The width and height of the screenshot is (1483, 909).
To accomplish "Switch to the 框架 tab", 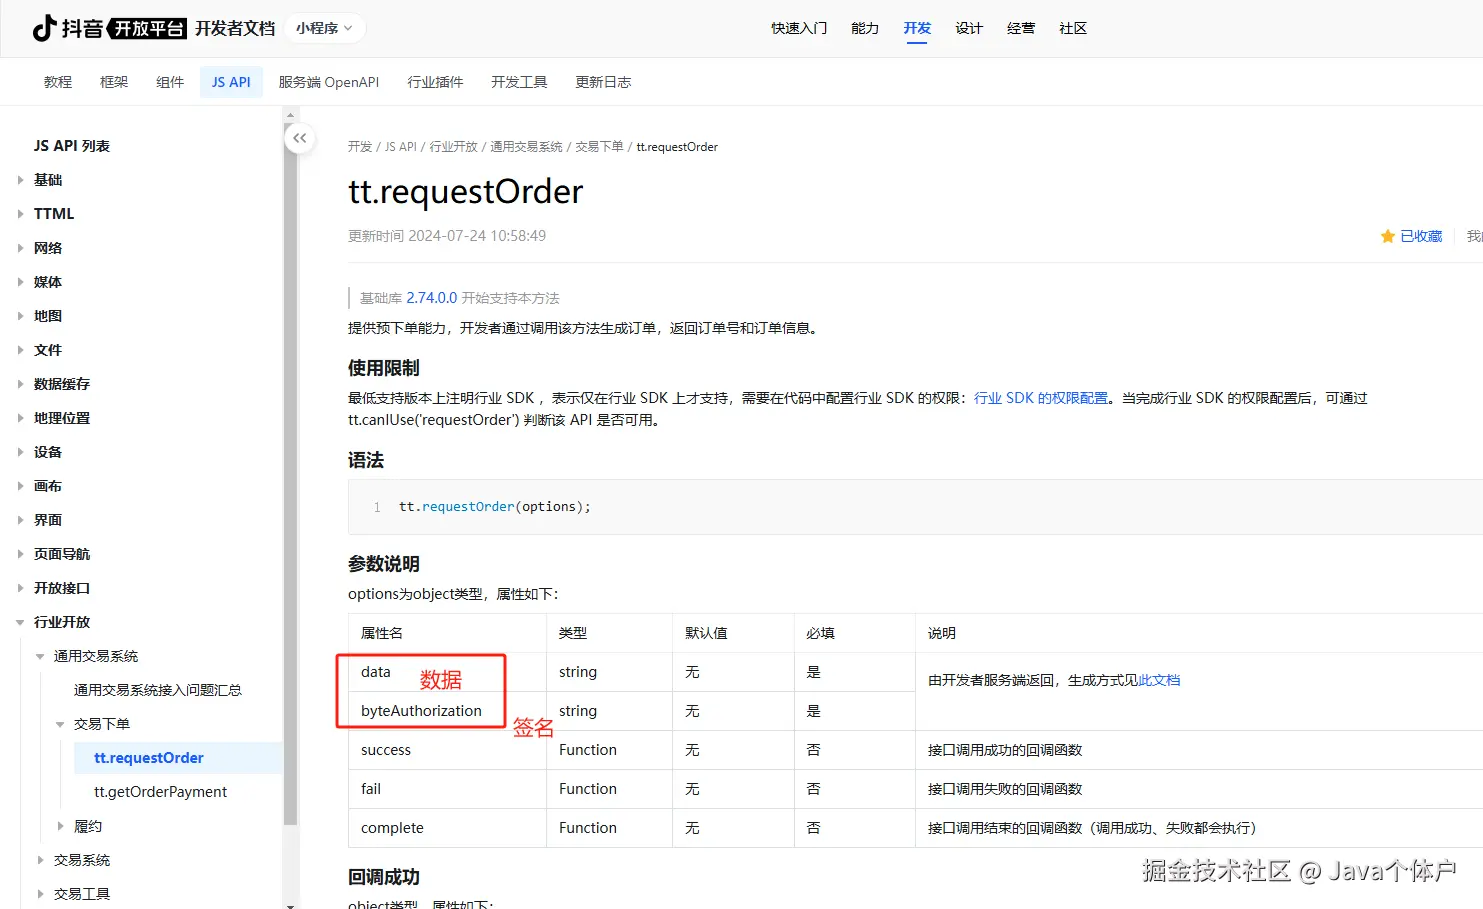I will click(x=114, y=82).
